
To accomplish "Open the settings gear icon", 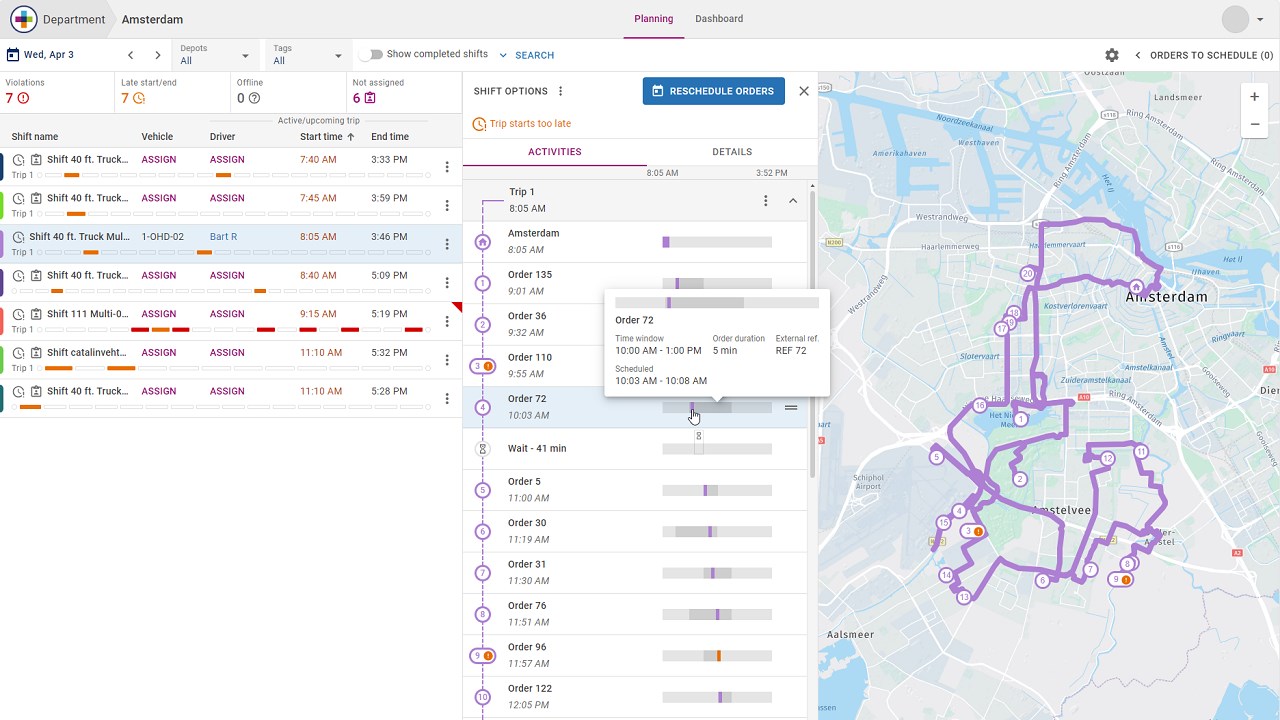I will coord(1112,55).
